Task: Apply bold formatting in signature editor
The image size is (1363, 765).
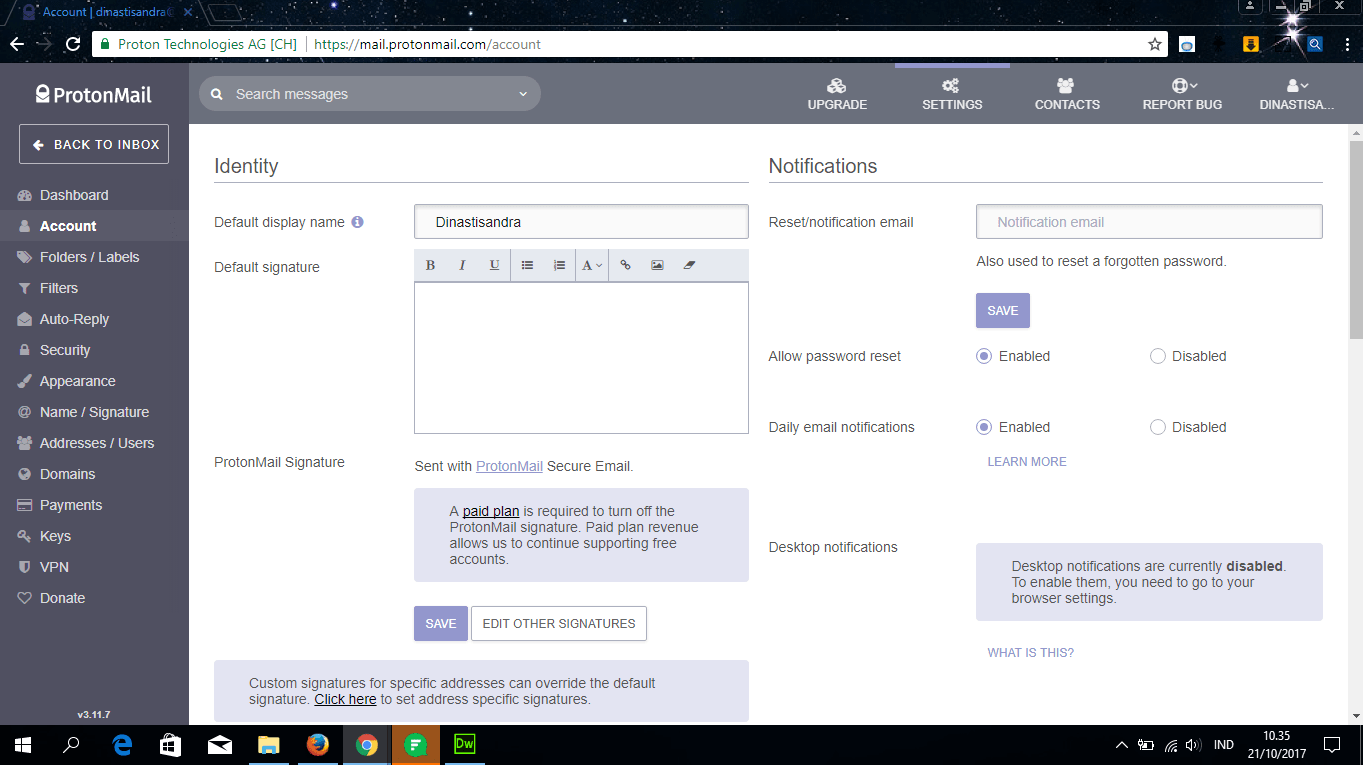Action: (430, 265)
